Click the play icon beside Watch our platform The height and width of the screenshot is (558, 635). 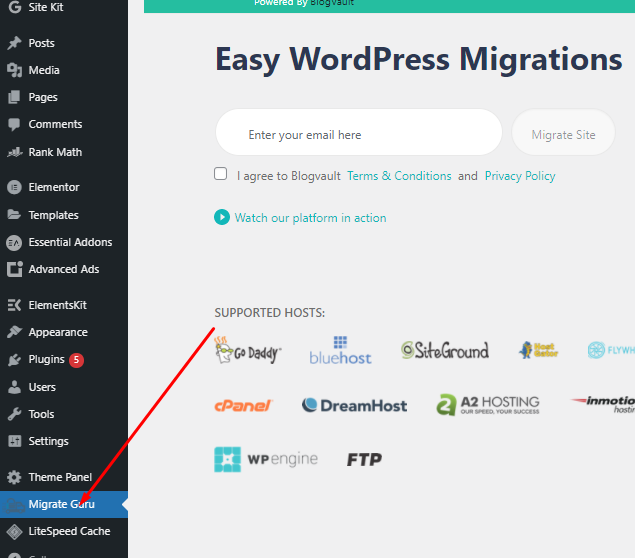coord(222,217)
